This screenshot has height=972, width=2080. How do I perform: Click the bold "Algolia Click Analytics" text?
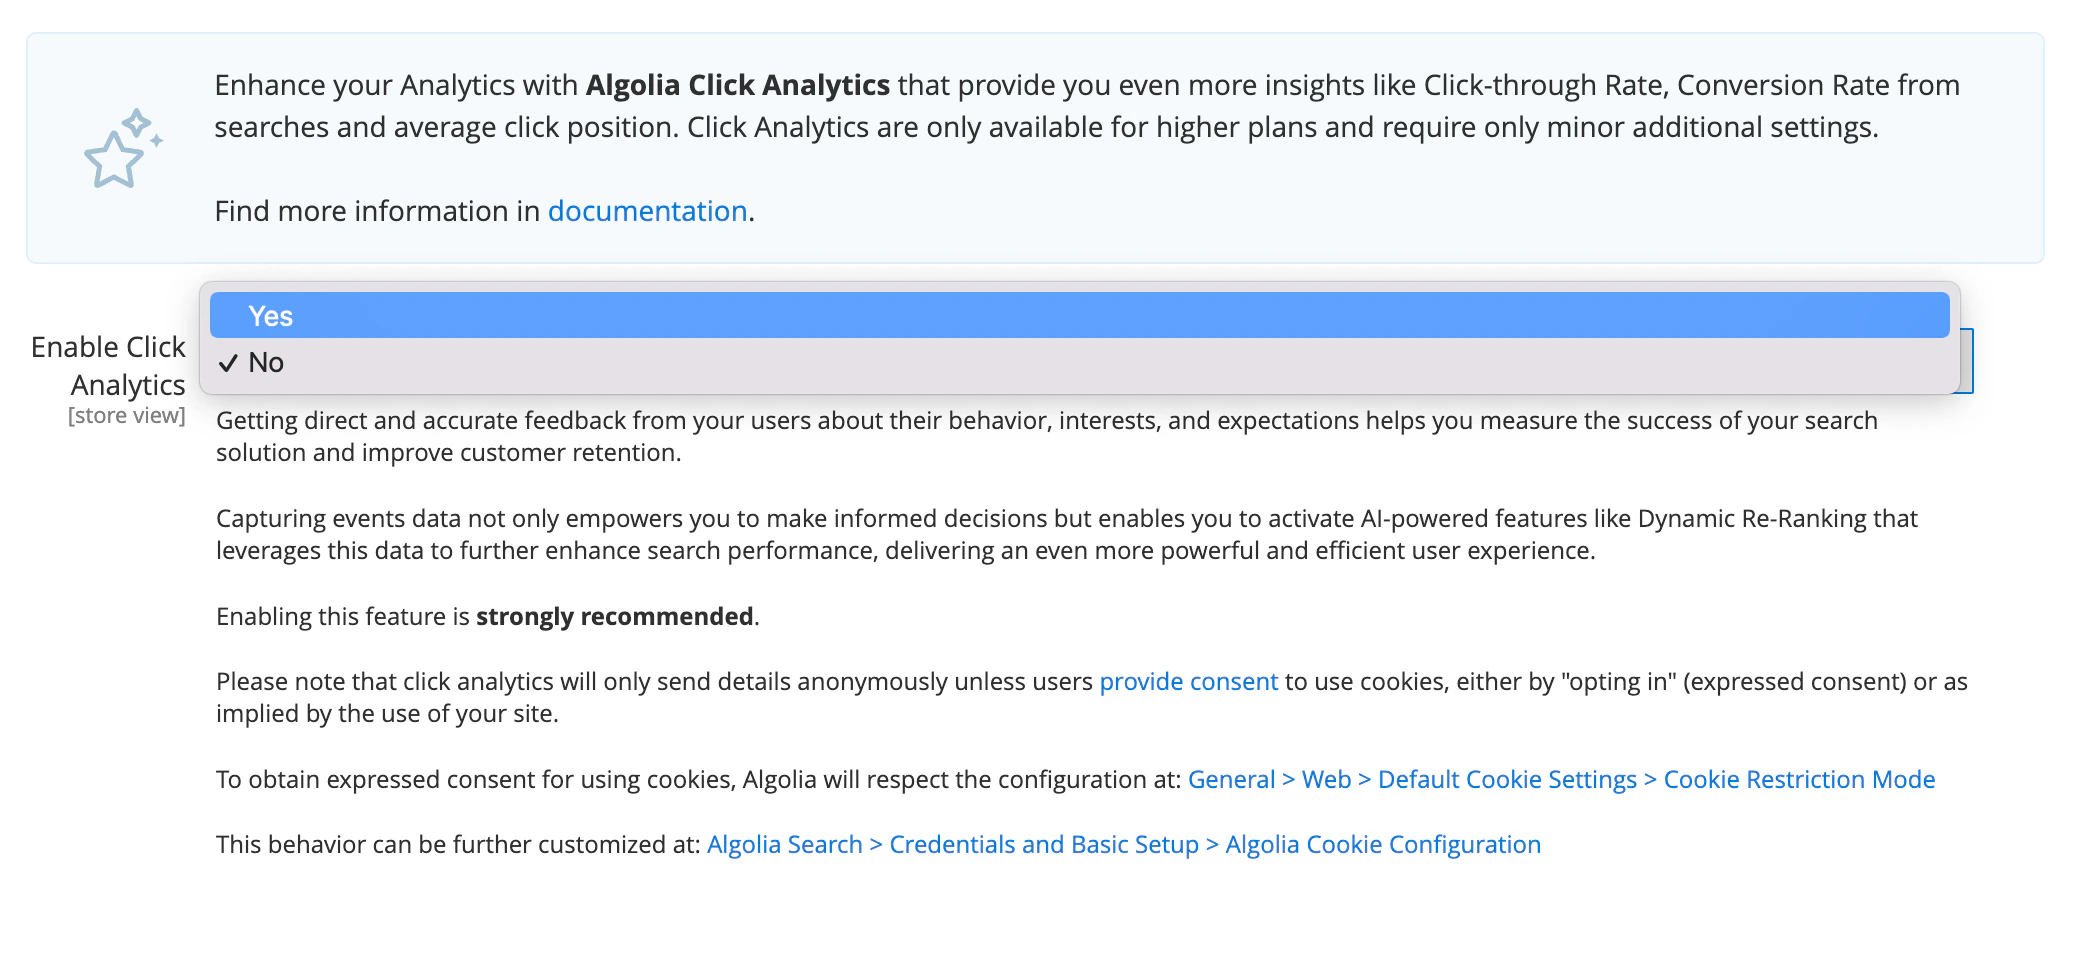point(739,85)
